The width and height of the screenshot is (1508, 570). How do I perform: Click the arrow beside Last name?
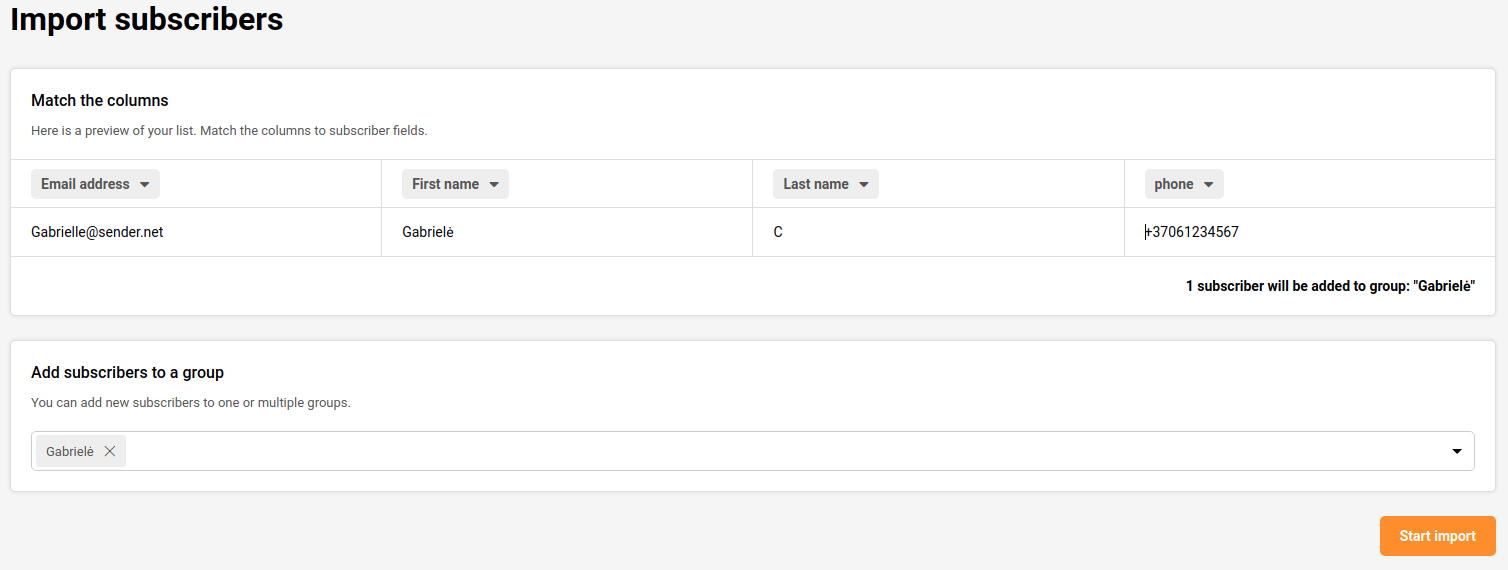(x=864, y=185)
